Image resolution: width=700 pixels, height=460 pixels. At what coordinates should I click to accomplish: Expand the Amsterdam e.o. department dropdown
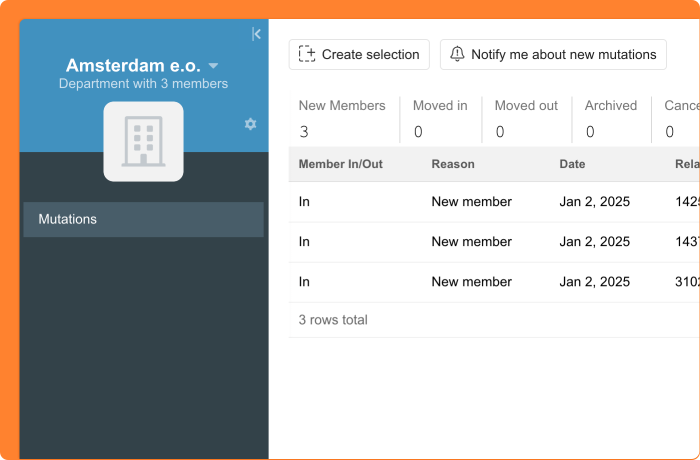pyautogui.click(x=213, y=66)
